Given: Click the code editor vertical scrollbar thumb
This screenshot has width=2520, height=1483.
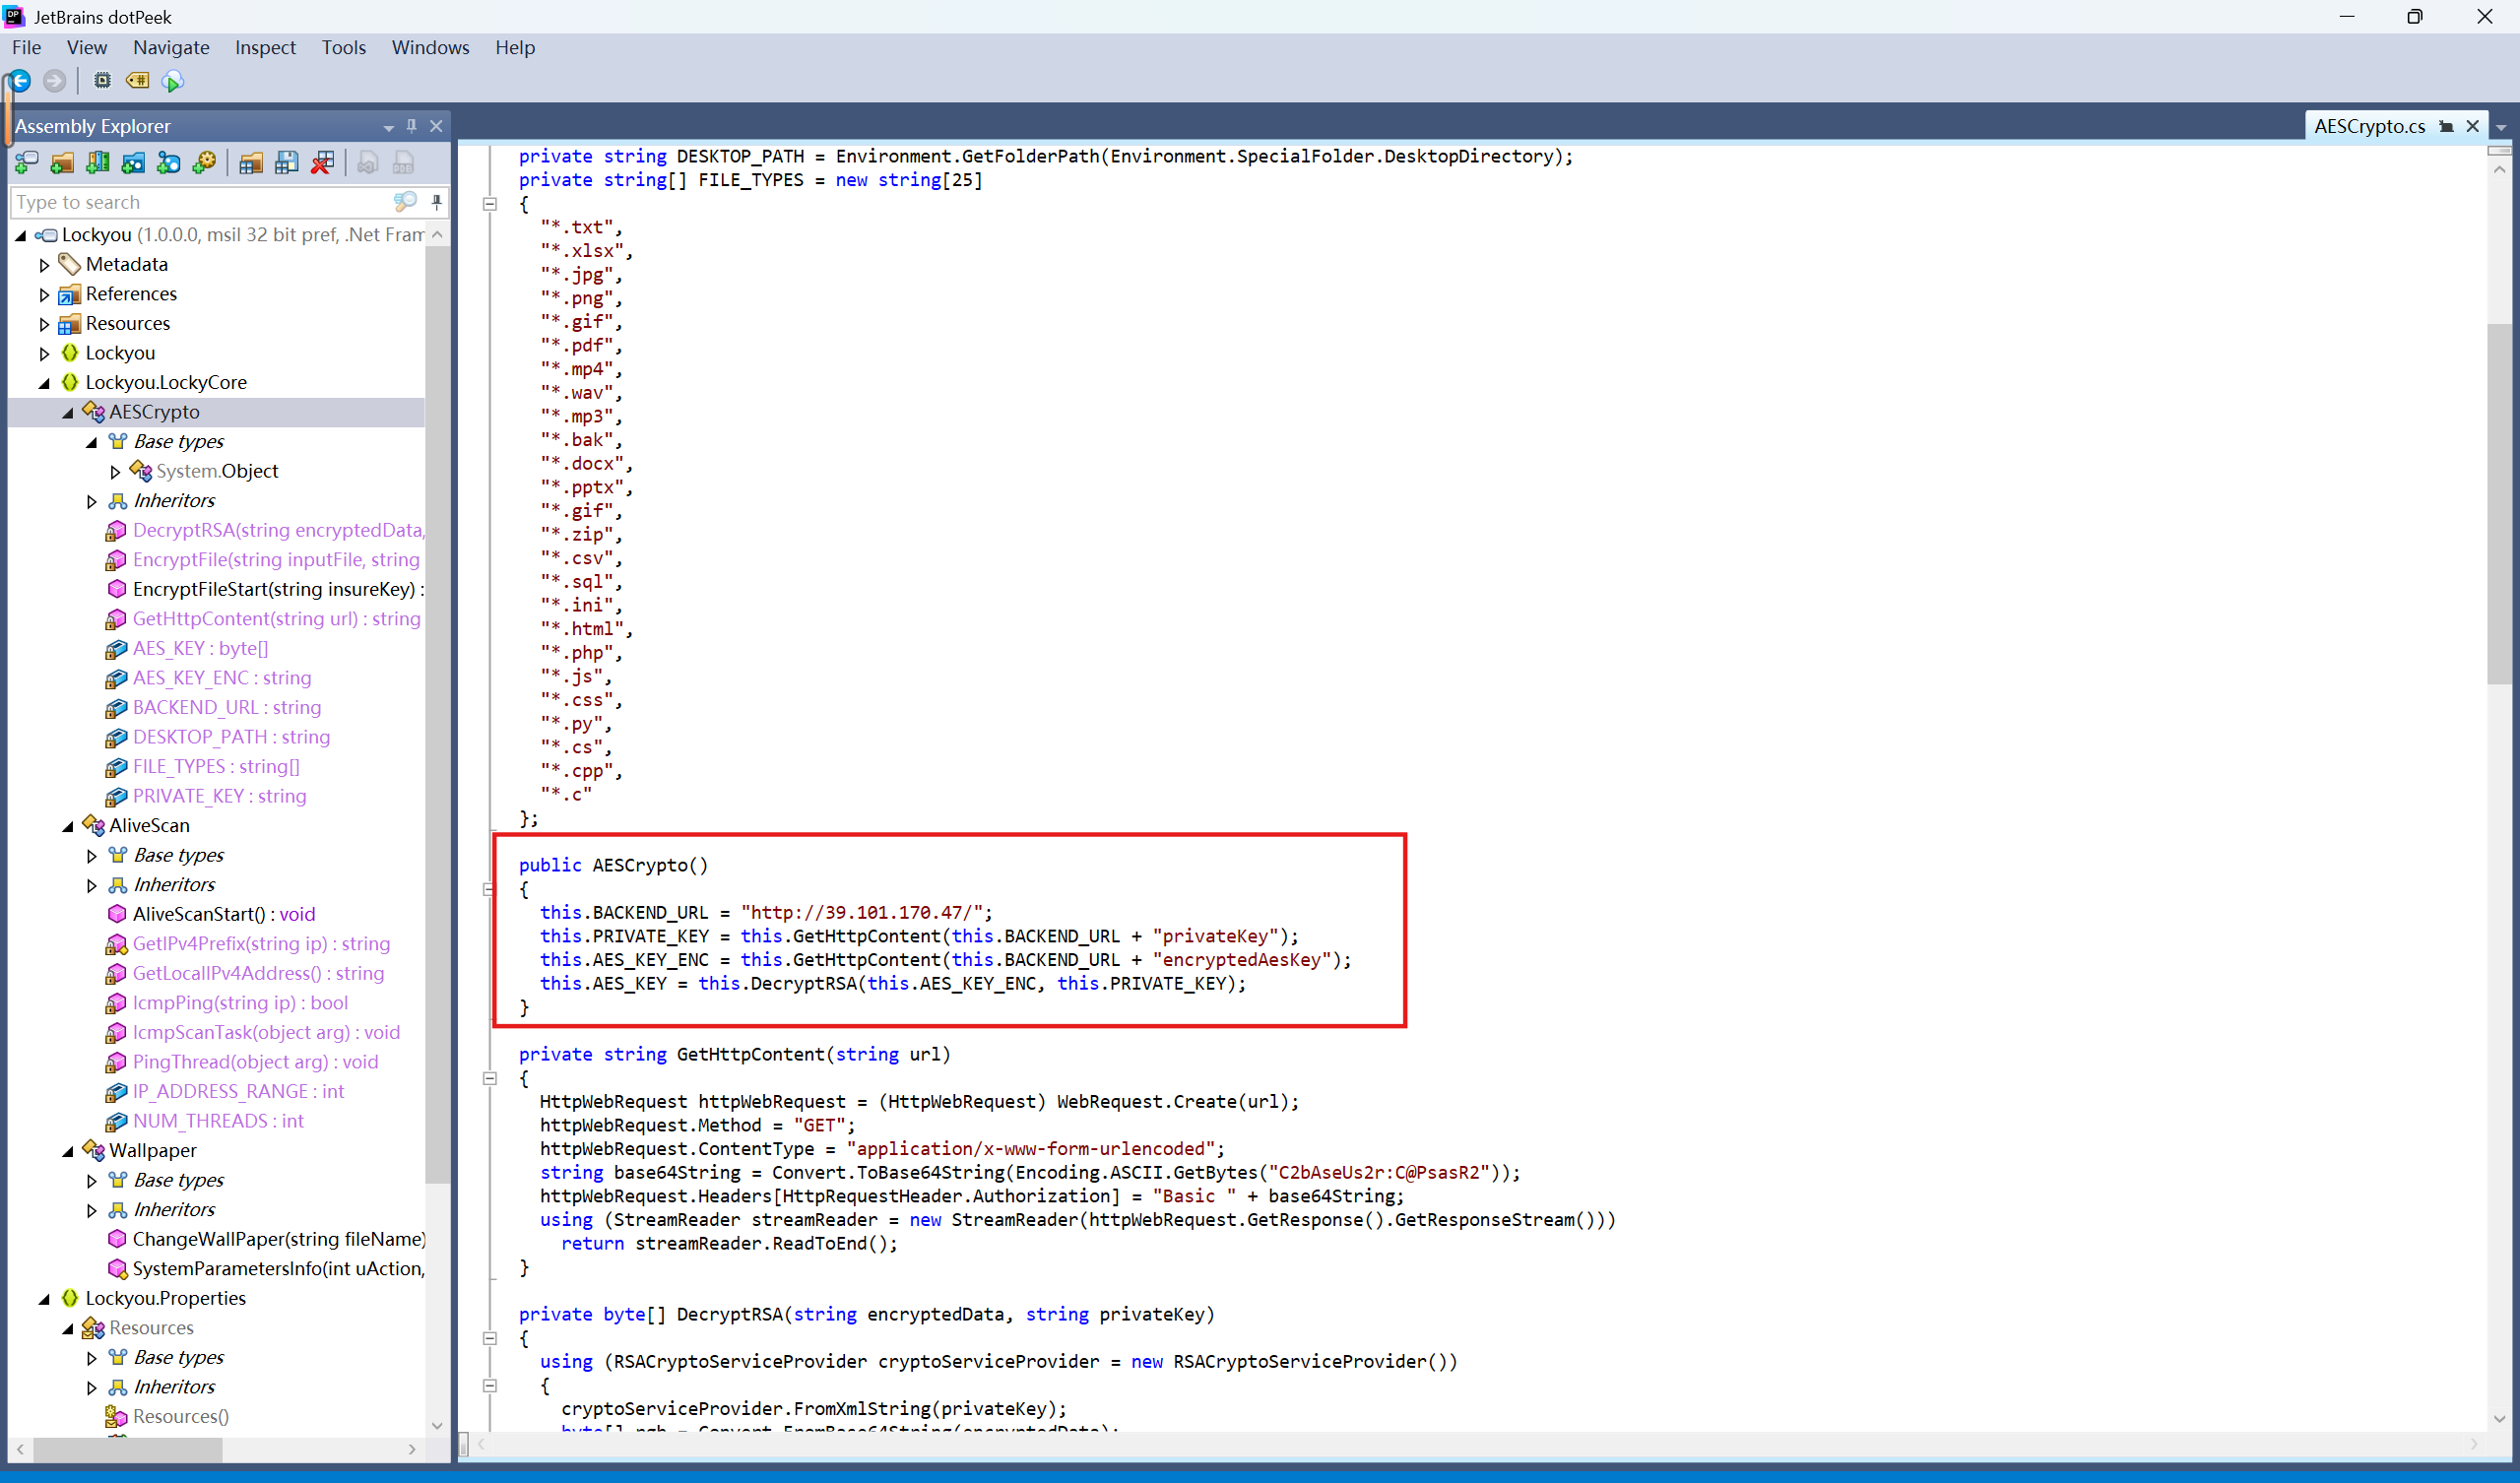Looking at the screenshot, I should (2498, 503).
